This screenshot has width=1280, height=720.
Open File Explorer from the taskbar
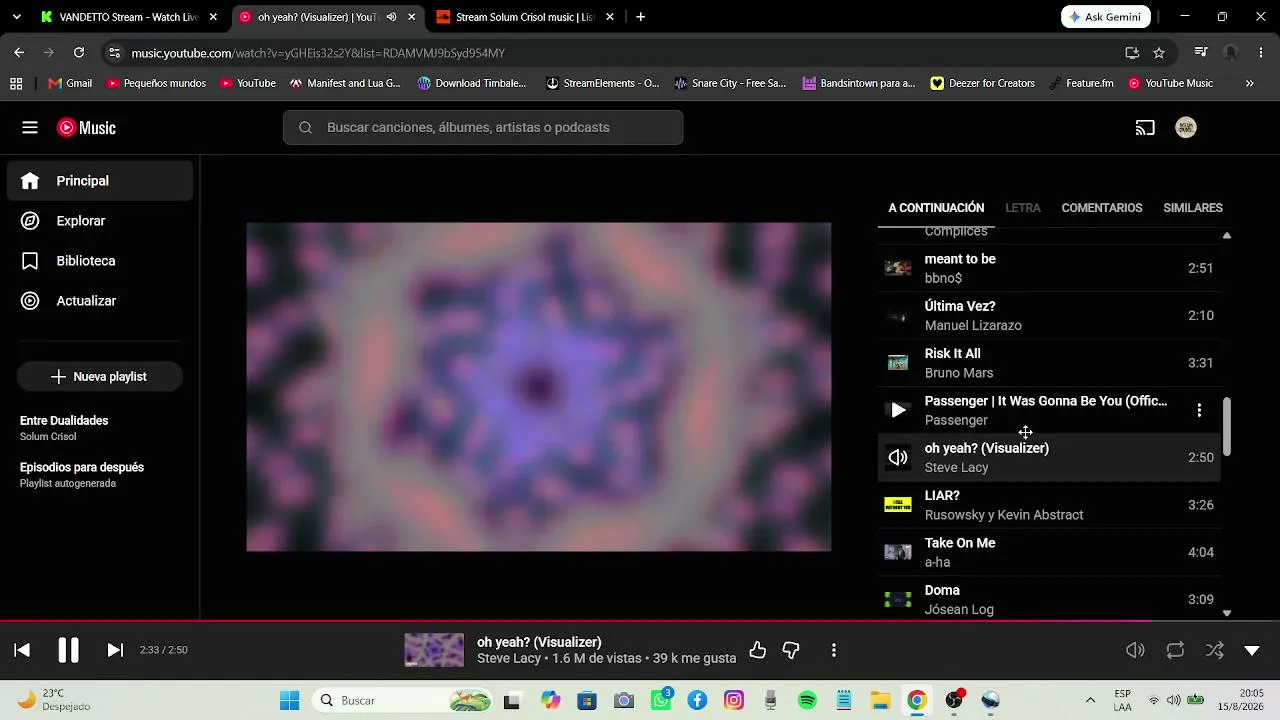click(880, 700)
